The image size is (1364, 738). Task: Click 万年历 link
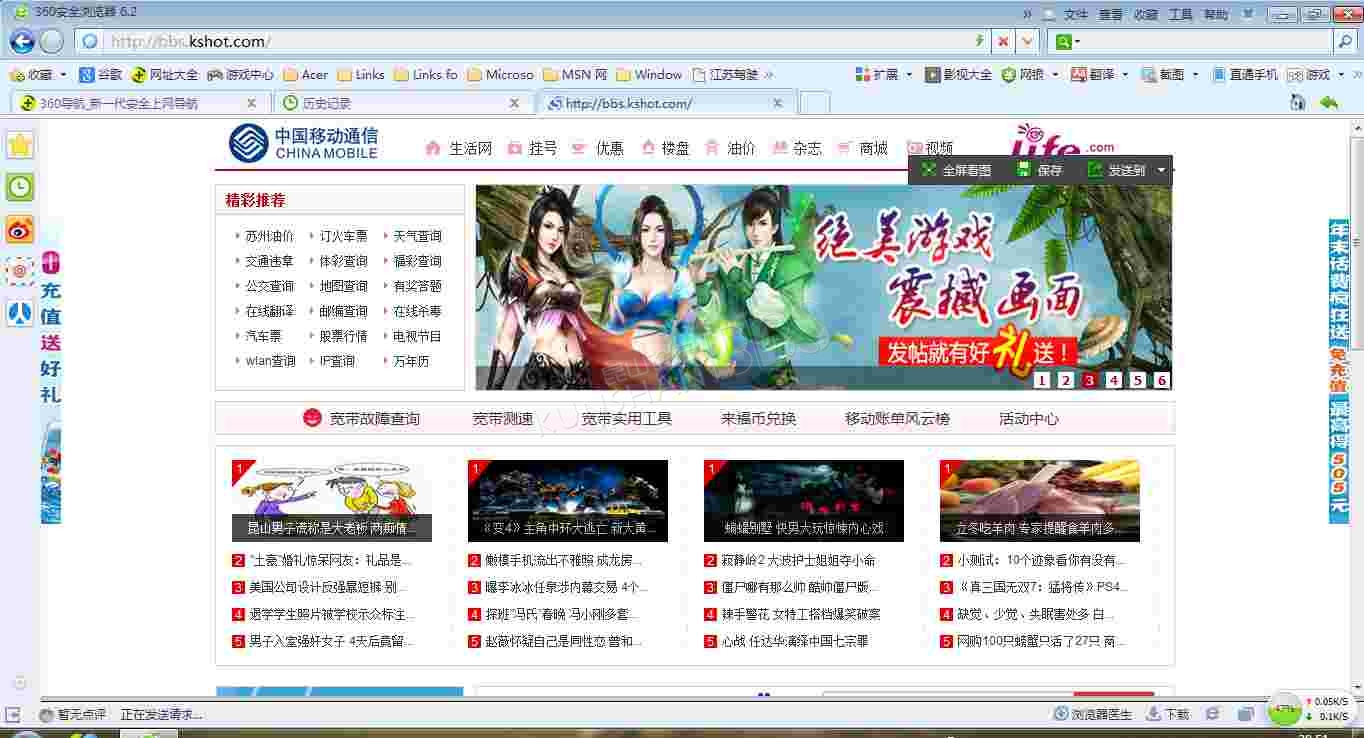[411, 361]
